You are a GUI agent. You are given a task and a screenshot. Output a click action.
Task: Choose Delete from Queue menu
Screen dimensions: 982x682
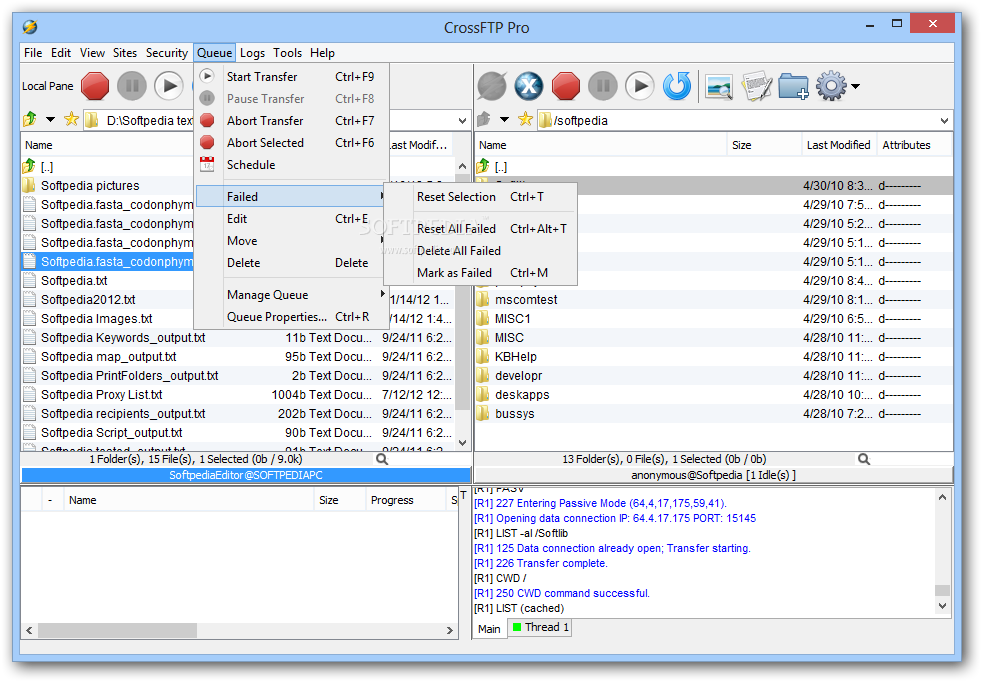(x=289, y=262)
